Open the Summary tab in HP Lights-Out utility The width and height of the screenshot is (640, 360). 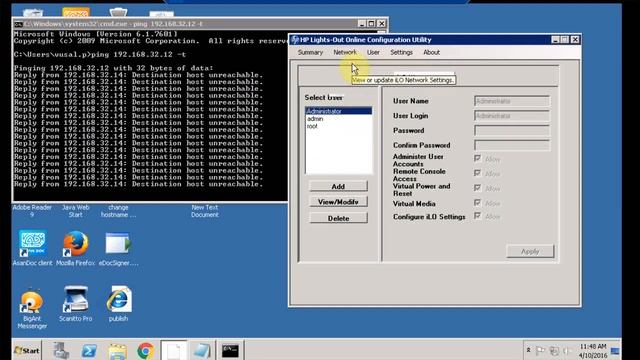[310, 52]
